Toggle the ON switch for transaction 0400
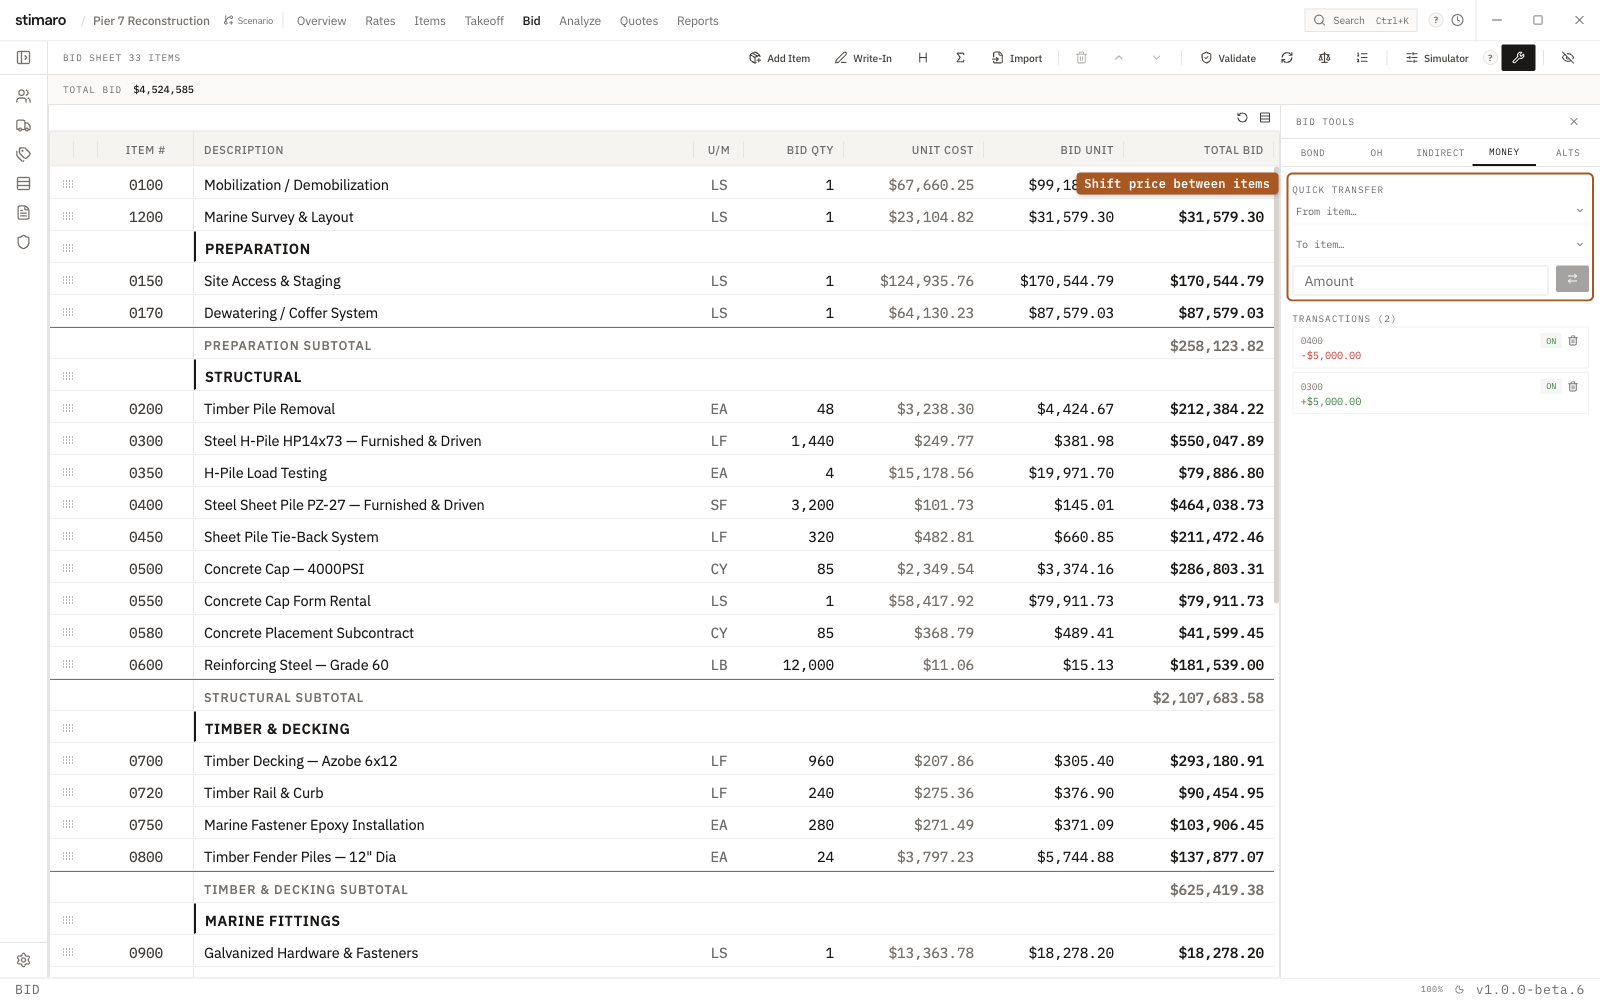This screenshot has width=1600, height=1000. [1551, 341]
